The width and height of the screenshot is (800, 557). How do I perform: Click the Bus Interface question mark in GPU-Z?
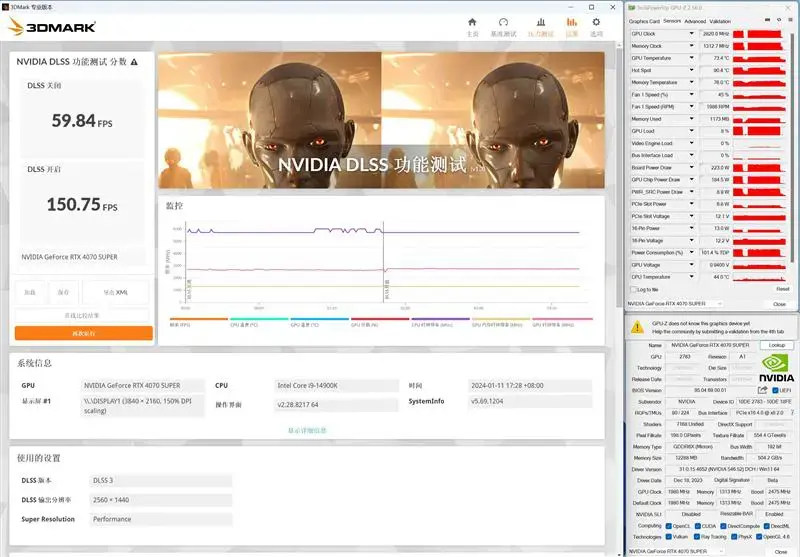point(792,412)
